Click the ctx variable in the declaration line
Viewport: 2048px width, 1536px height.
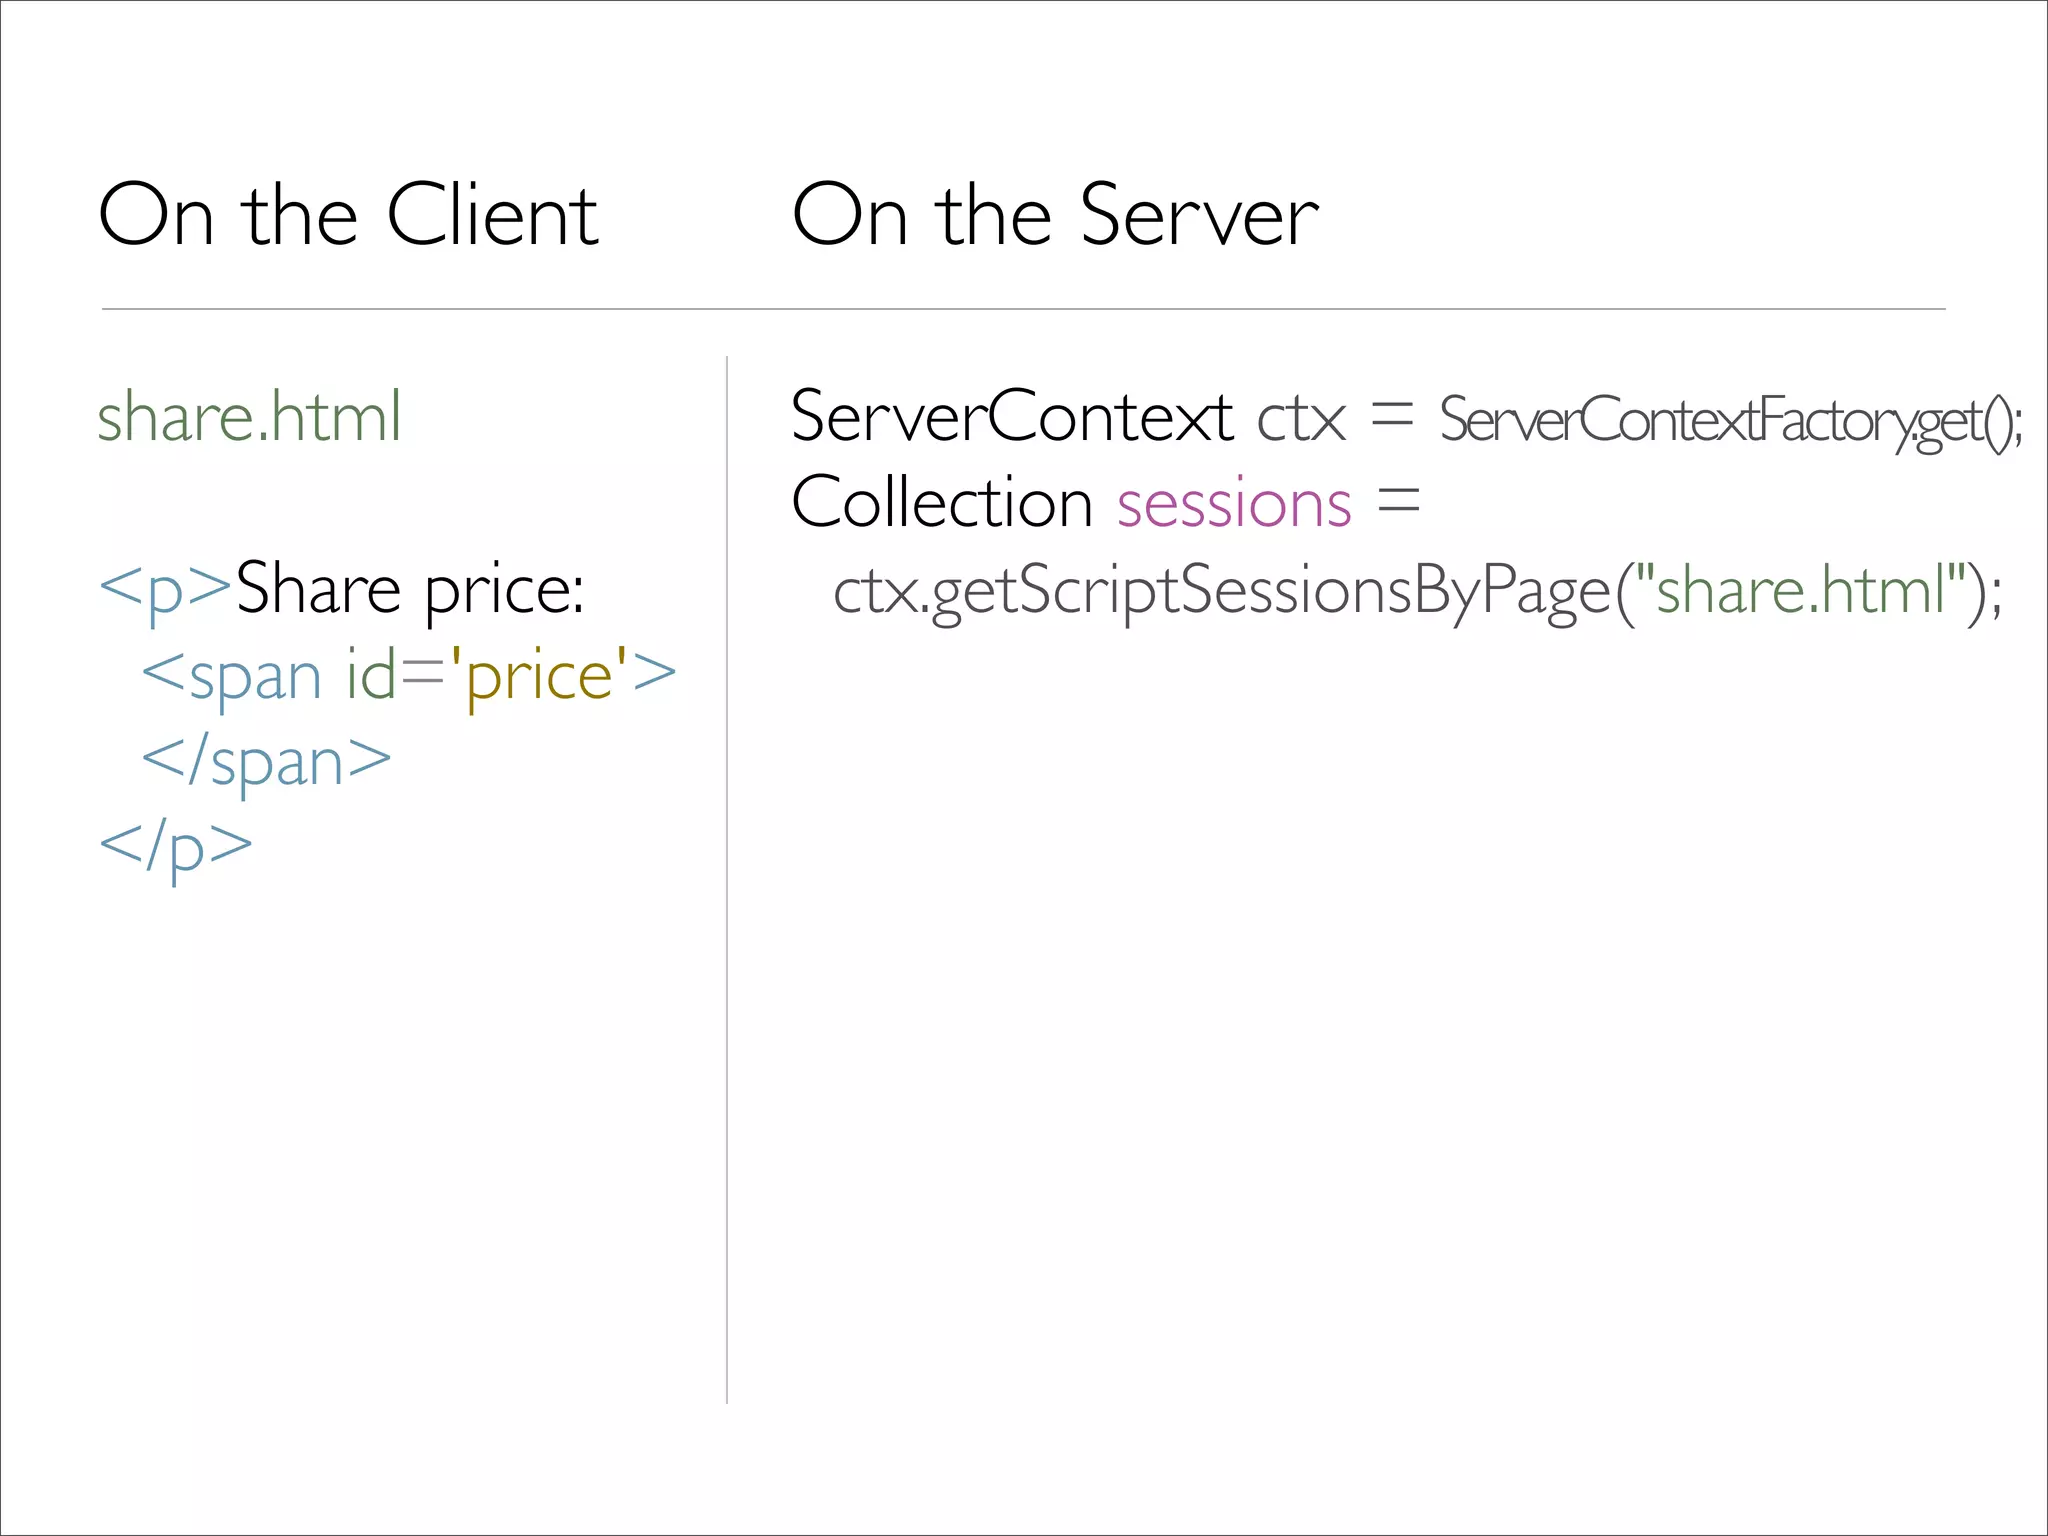point(1300,417)
